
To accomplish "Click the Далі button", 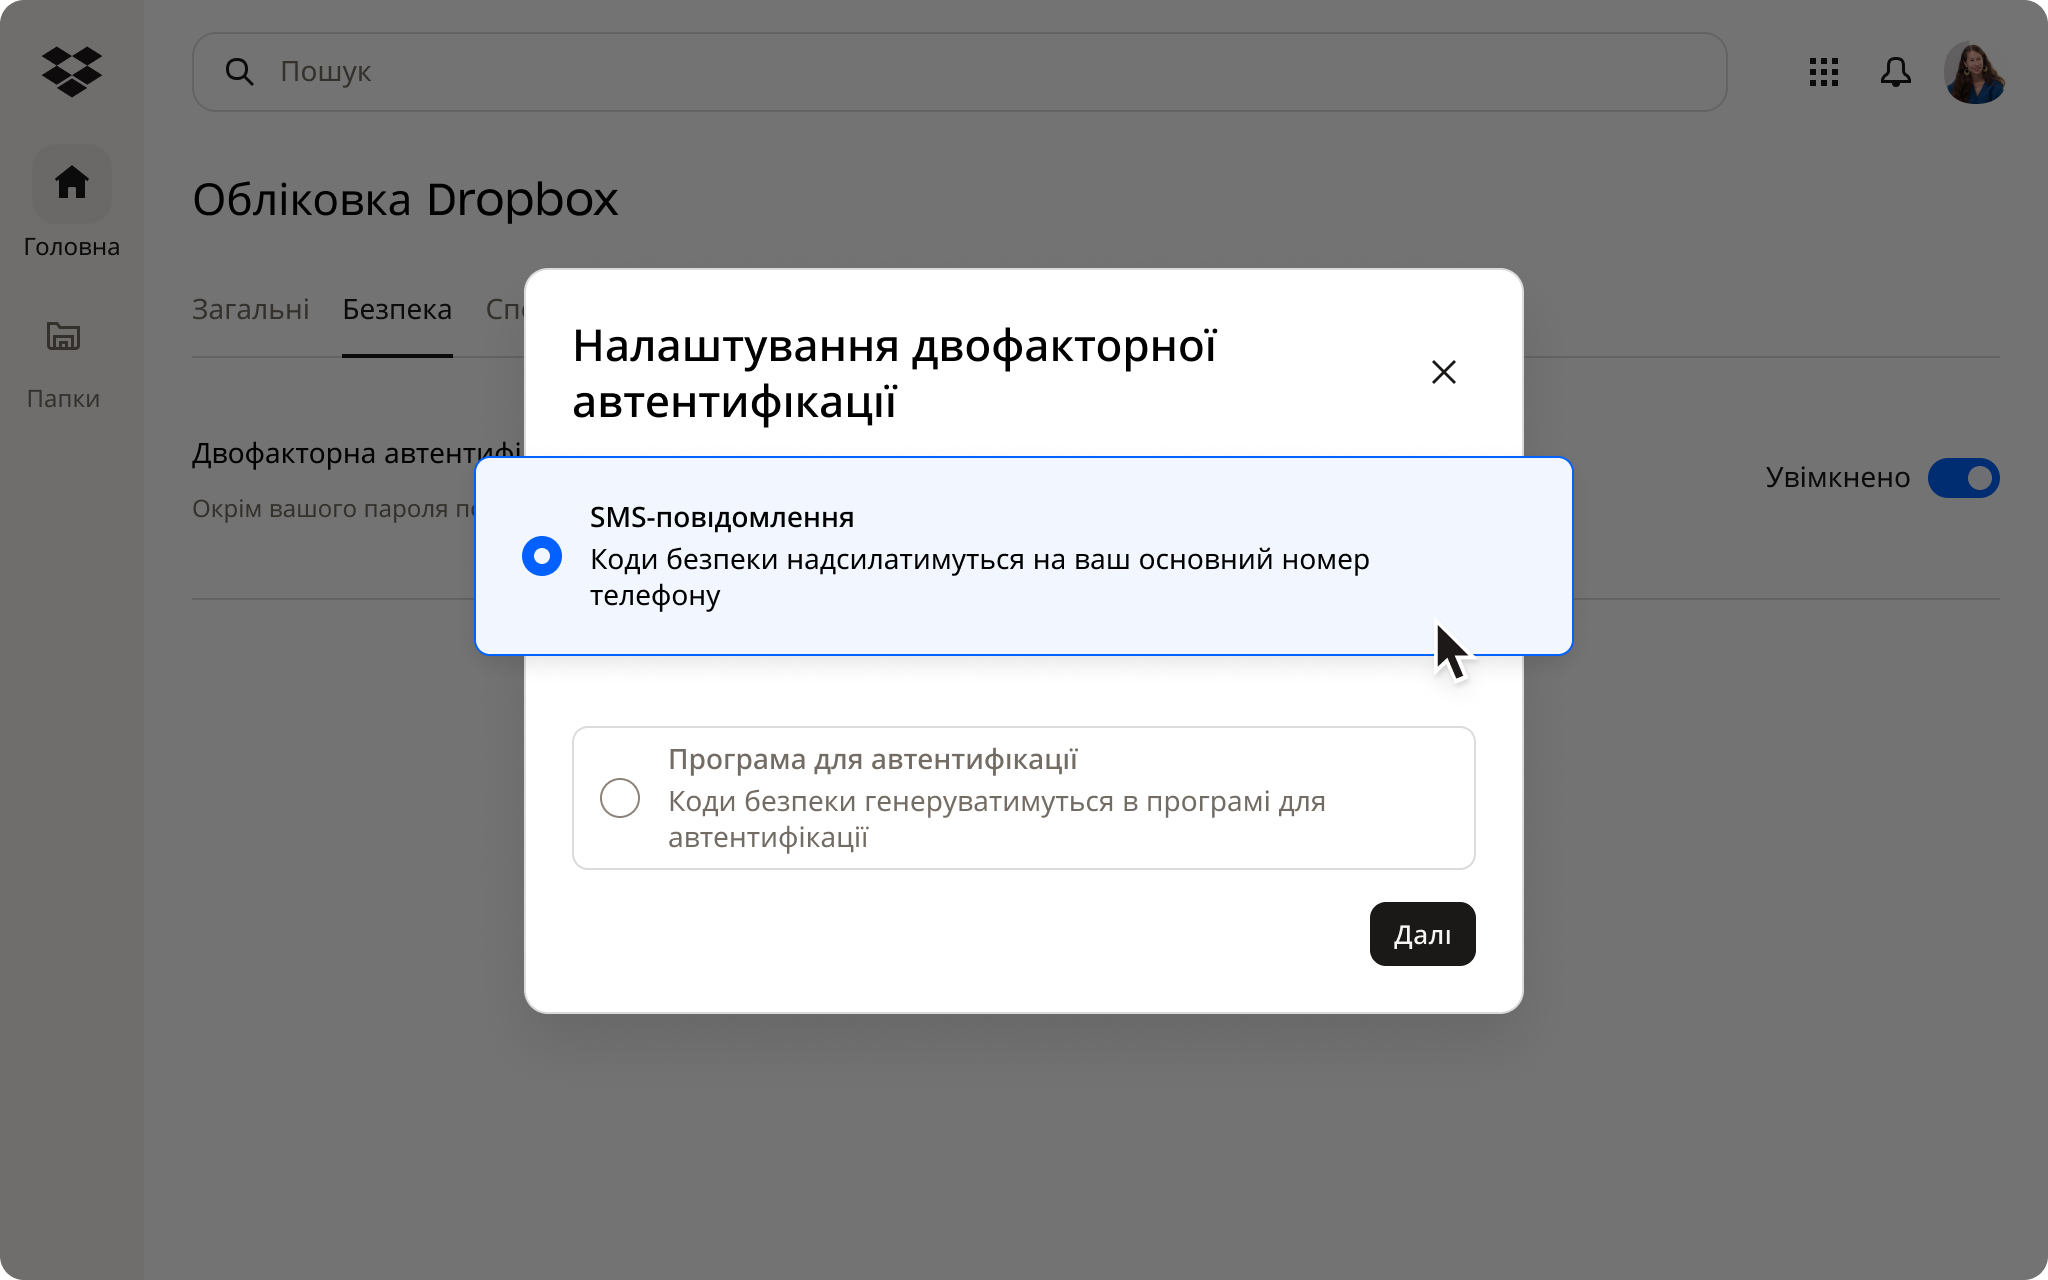I will point(1422,934).
